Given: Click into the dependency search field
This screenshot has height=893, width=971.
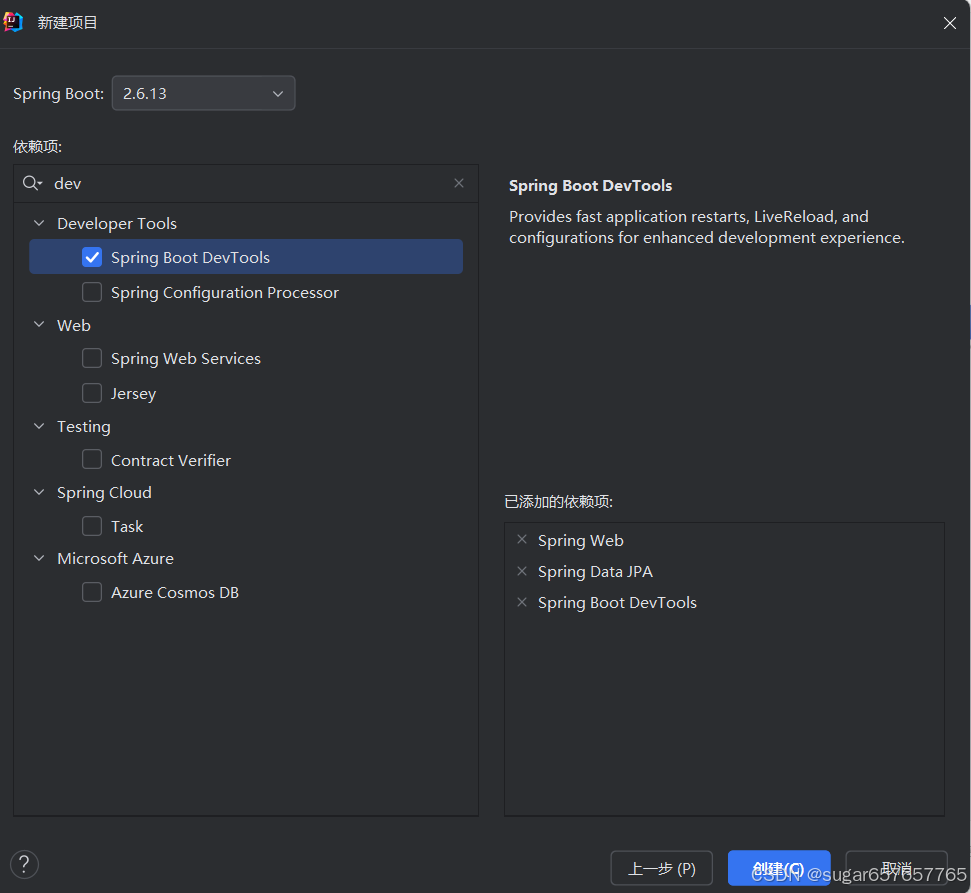Looking at the screenshot, I should (248, 183).
